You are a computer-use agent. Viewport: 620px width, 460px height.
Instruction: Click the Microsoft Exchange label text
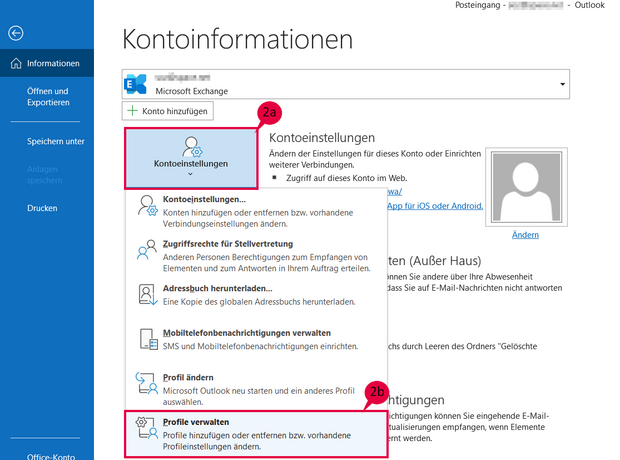[x=192, y=91]
